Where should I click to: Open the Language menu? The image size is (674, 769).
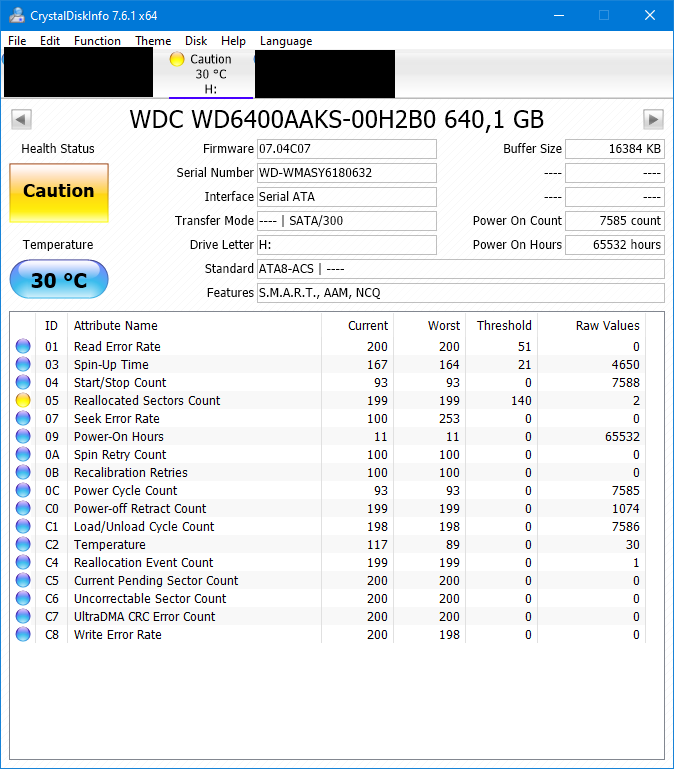286,41
